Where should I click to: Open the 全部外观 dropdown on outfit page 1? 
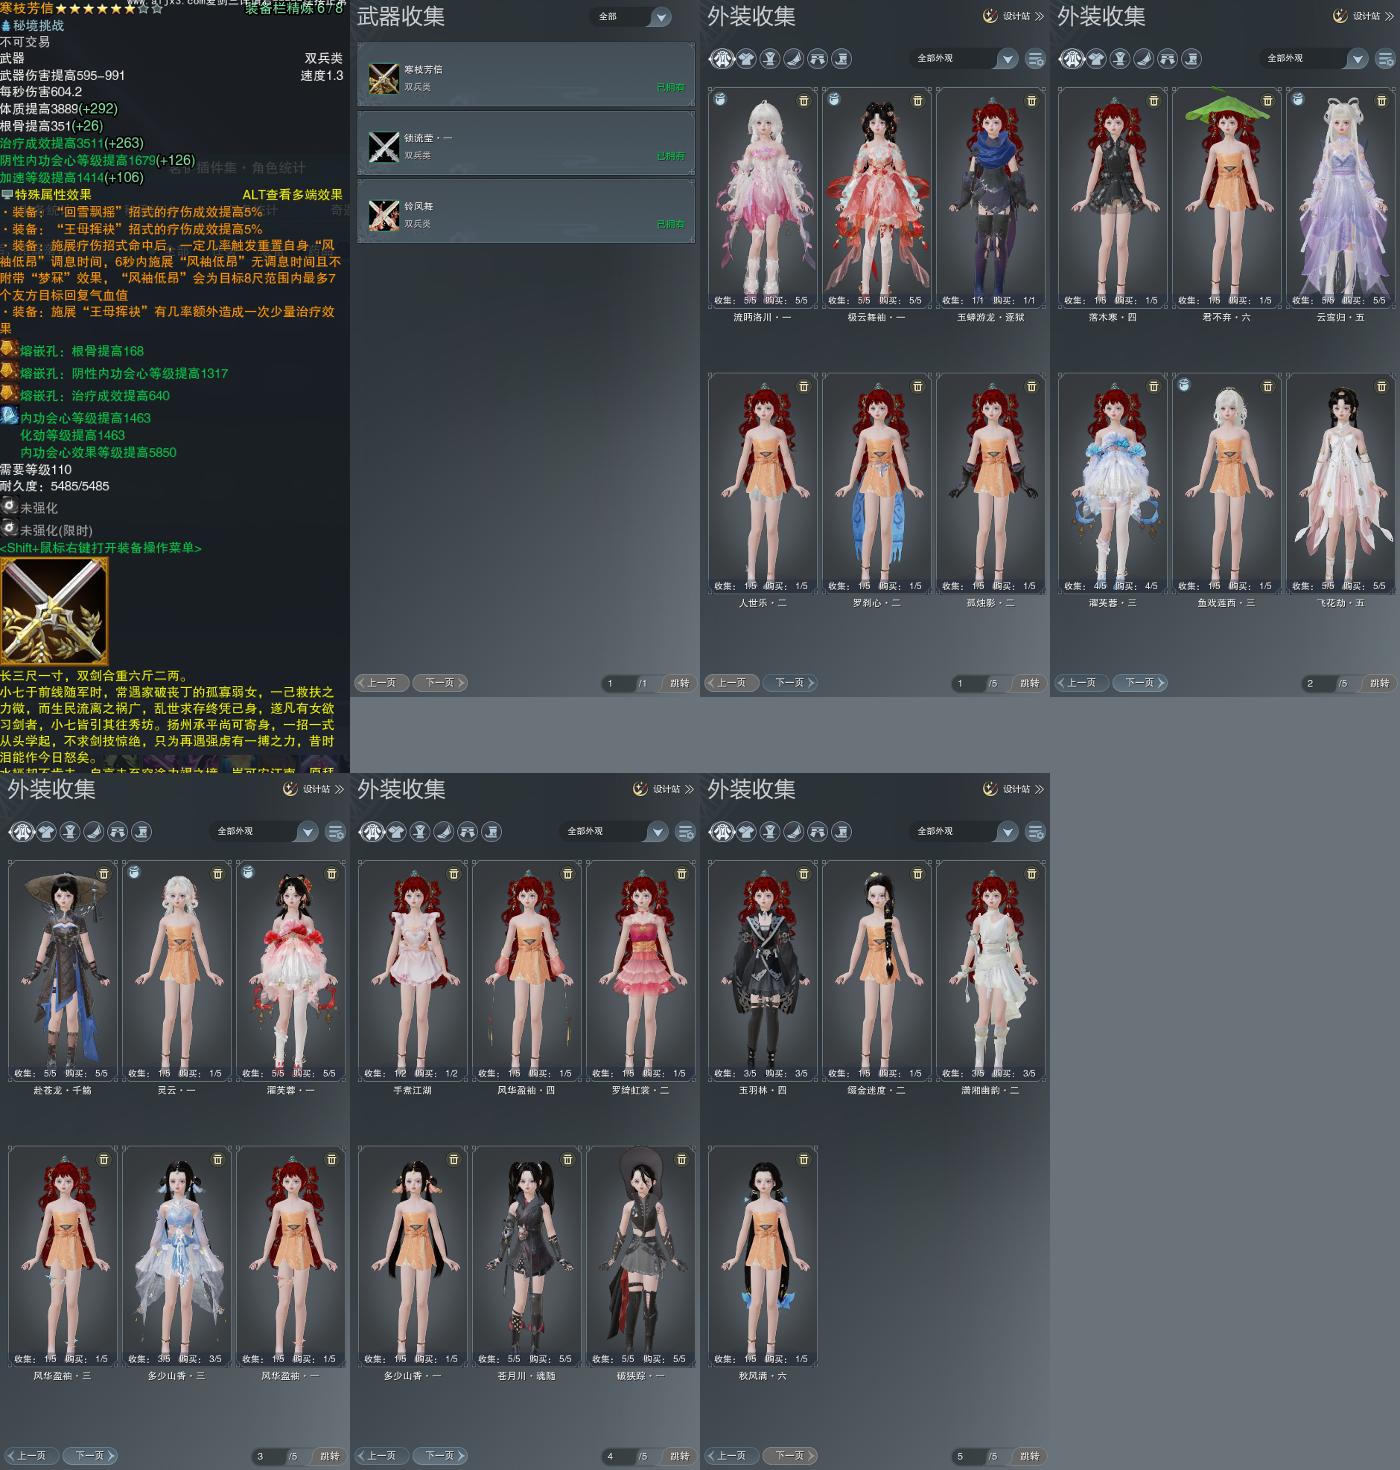pyautogui.click(x=966, y=59)
